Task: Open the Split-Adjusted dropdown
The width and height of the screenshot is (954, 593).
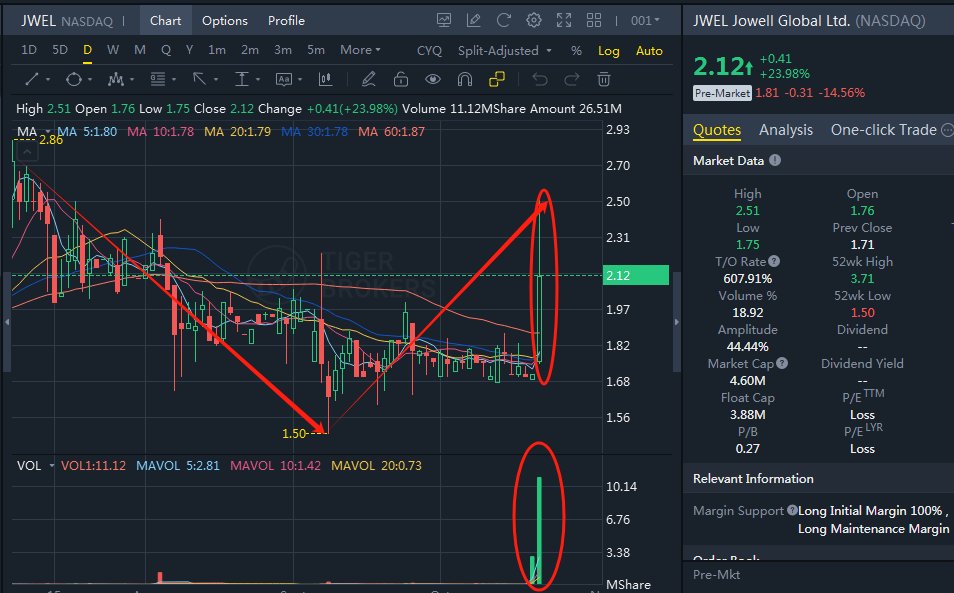Action: pos(504,51)
